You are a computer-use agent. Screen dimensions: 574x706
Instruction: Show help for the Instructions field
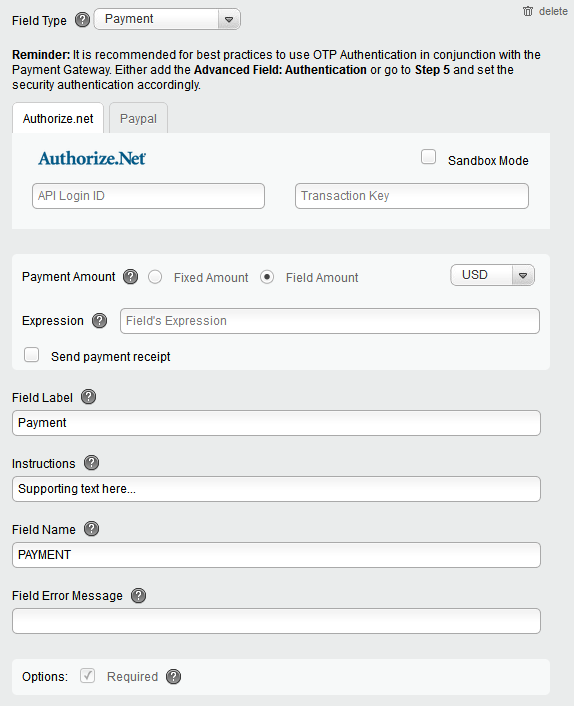tap(91, 462)
